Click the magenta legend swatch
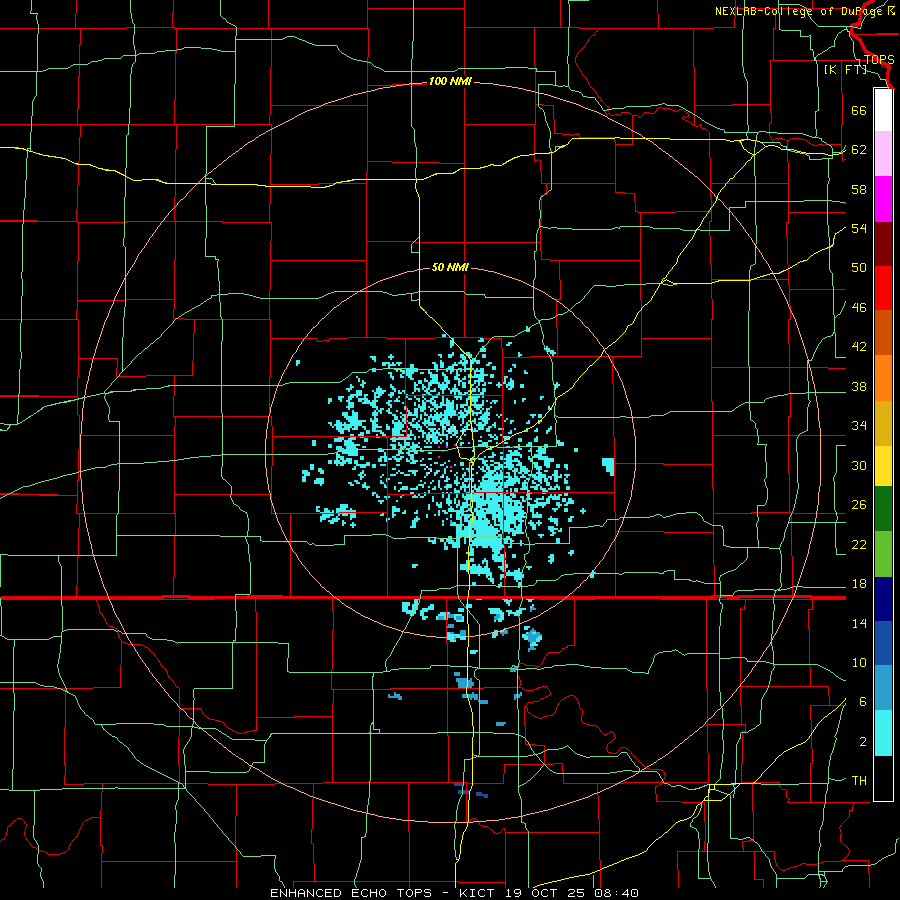This screenshot has height=900, width=900. [883, 199]
